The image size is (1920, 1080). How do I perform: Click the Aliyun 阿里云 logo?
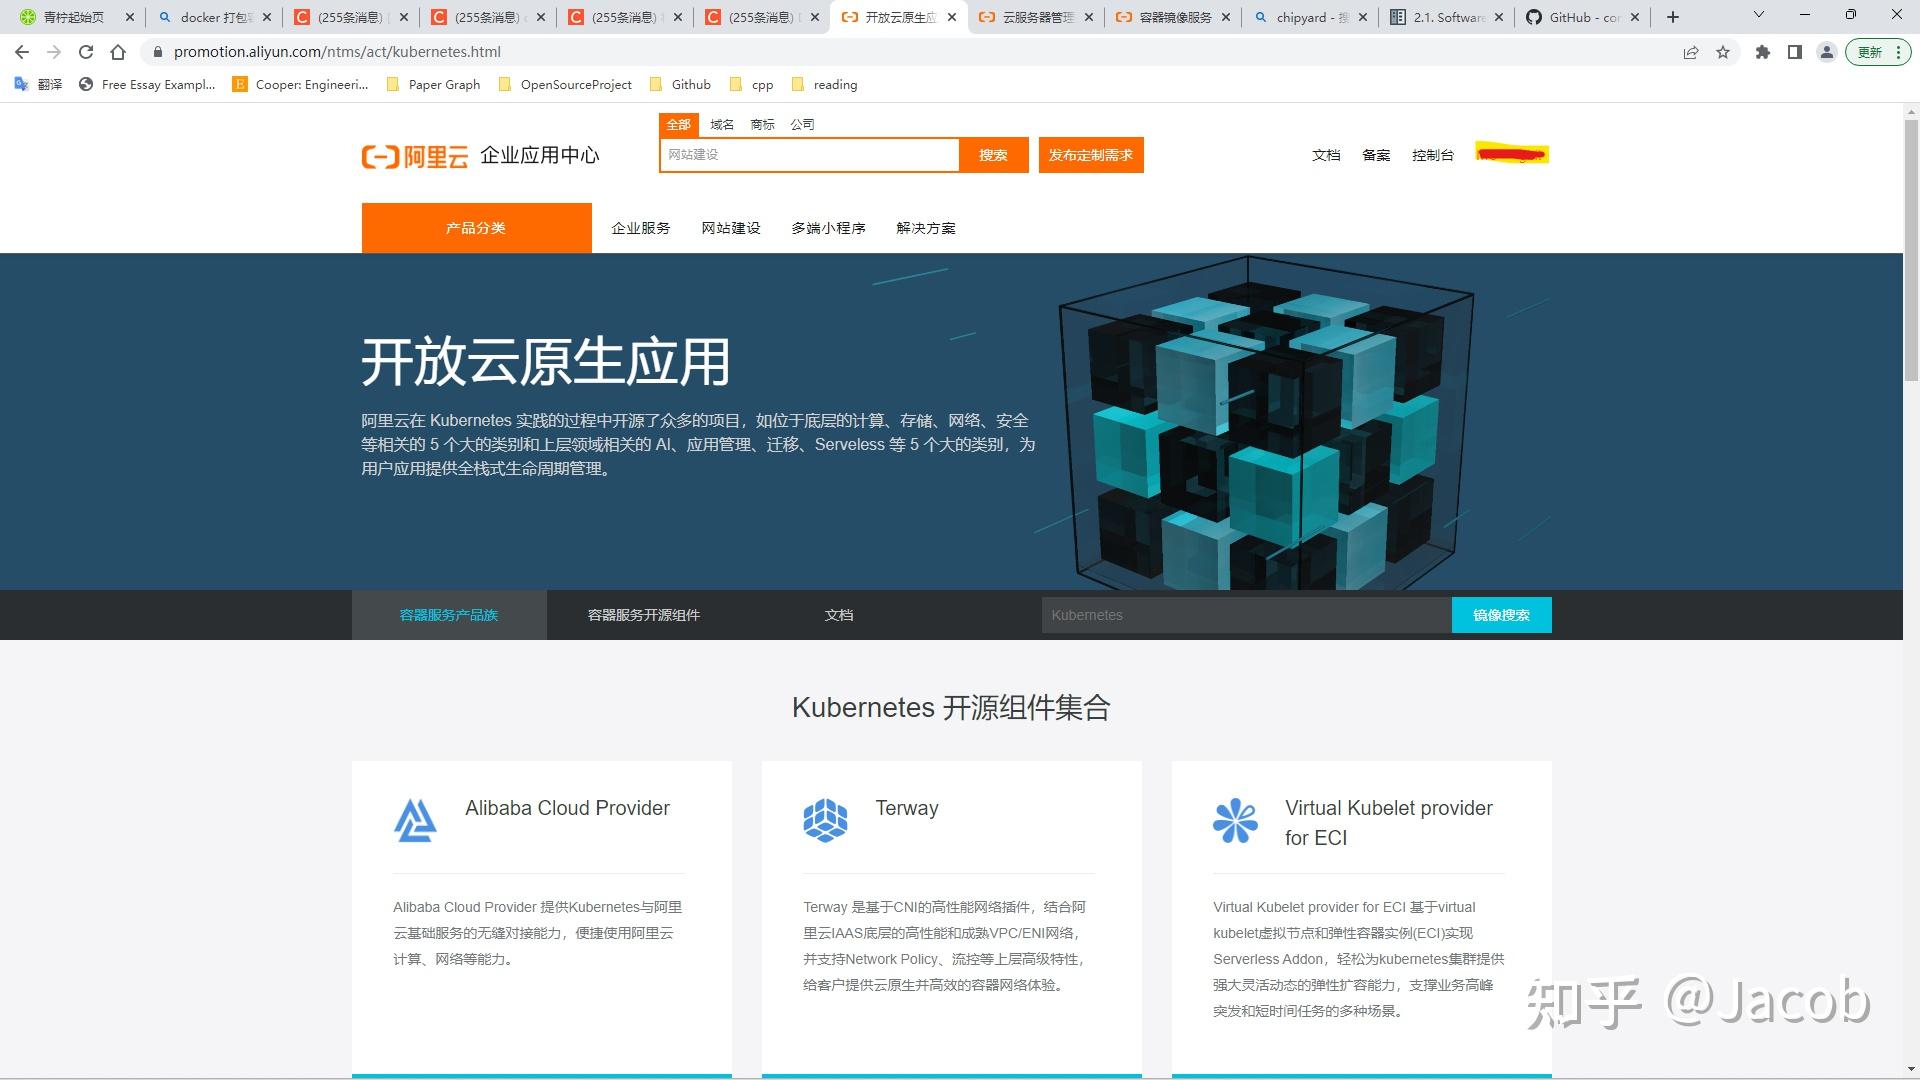tap(416, 156)
